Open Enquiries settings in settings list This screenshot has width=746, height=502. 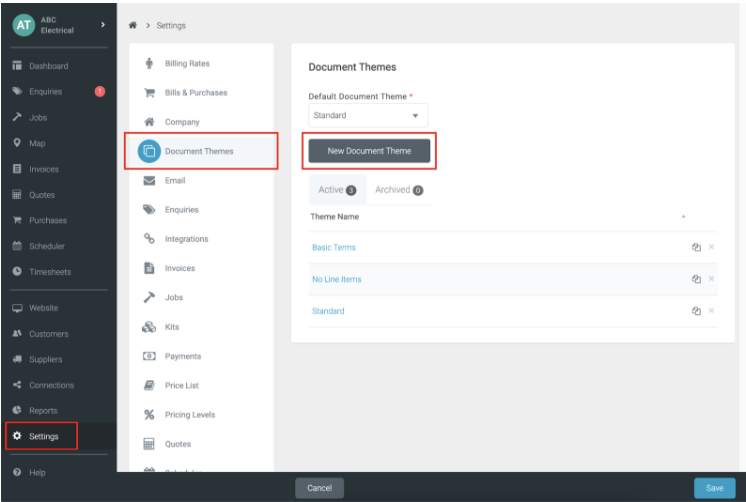point(201,210)
